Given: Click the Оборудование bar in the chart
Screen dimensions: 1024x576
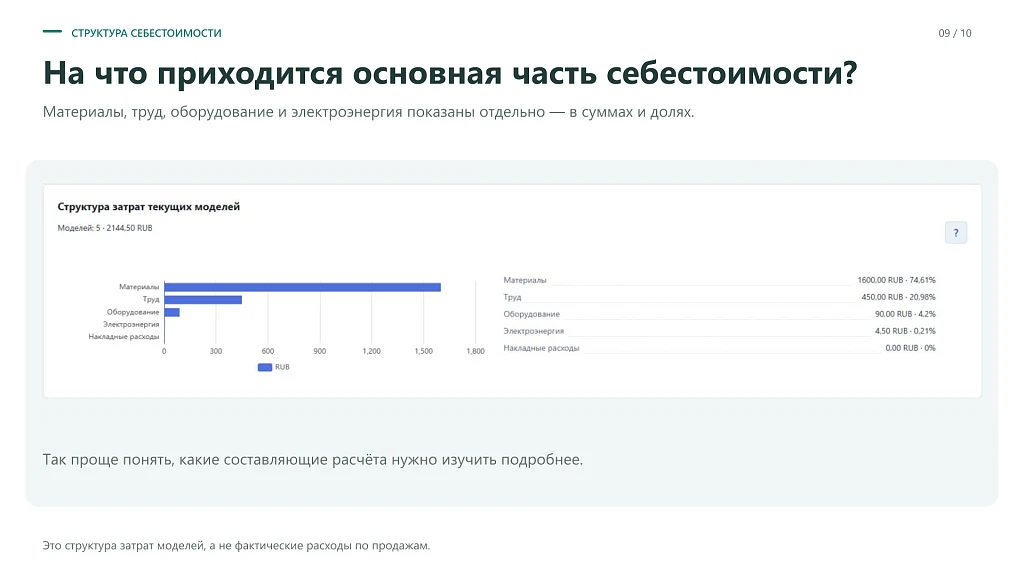Looking at the screenshot, I should click(172, 312).
